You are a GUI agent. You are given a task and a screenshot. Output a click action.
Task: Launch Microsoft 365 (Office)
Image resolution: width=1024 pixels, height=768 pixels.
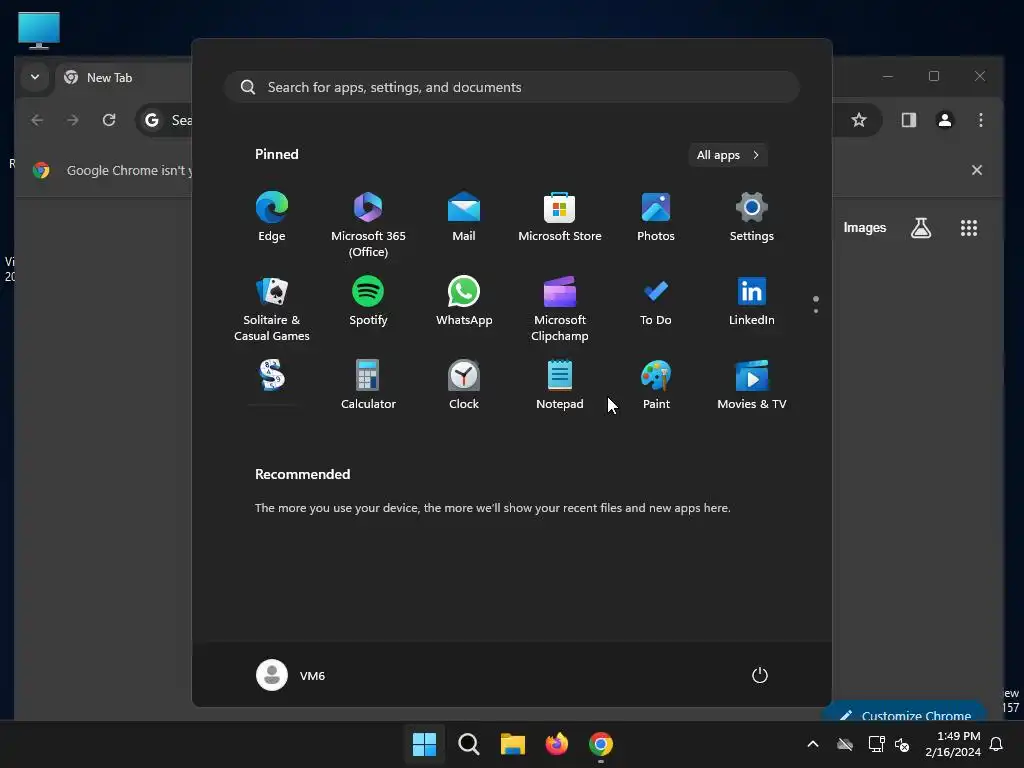click(x=368, y=225)
